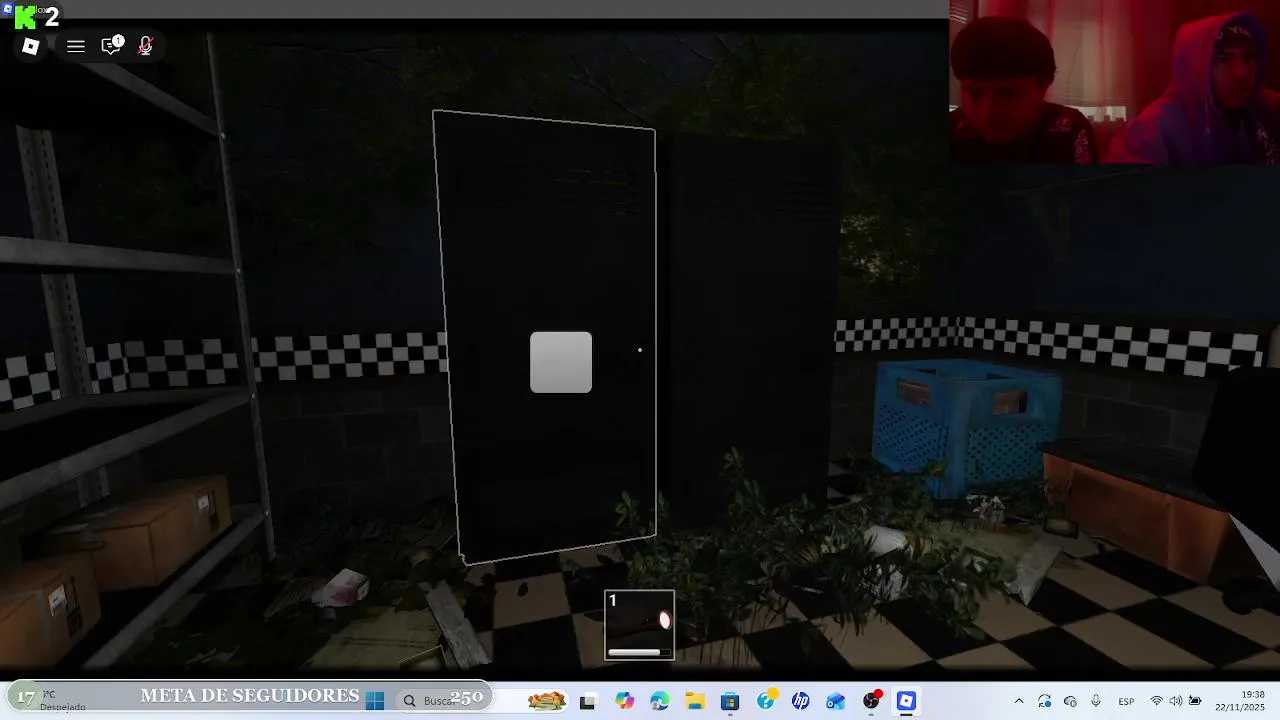Open Microsoft Edge from the taskbar
The height and width of the screenshot is (720, 1280).
tap(659, 701)
